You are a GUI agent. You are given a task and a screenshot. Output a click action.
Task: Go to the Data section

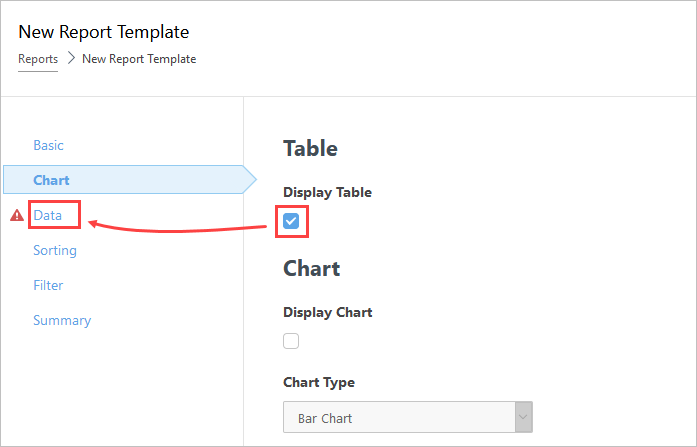[x=48, y=215]
